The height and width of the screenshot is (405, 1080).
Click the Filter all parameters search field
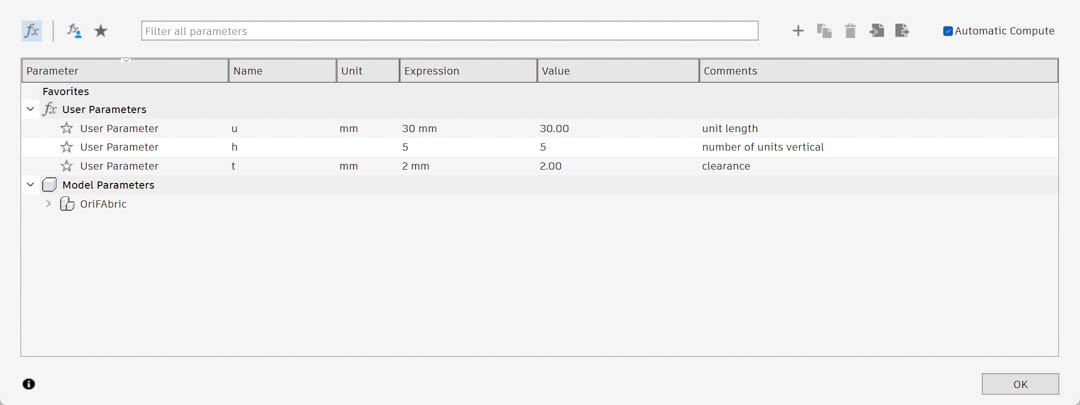pyautogui.click(x=449, y=31)
